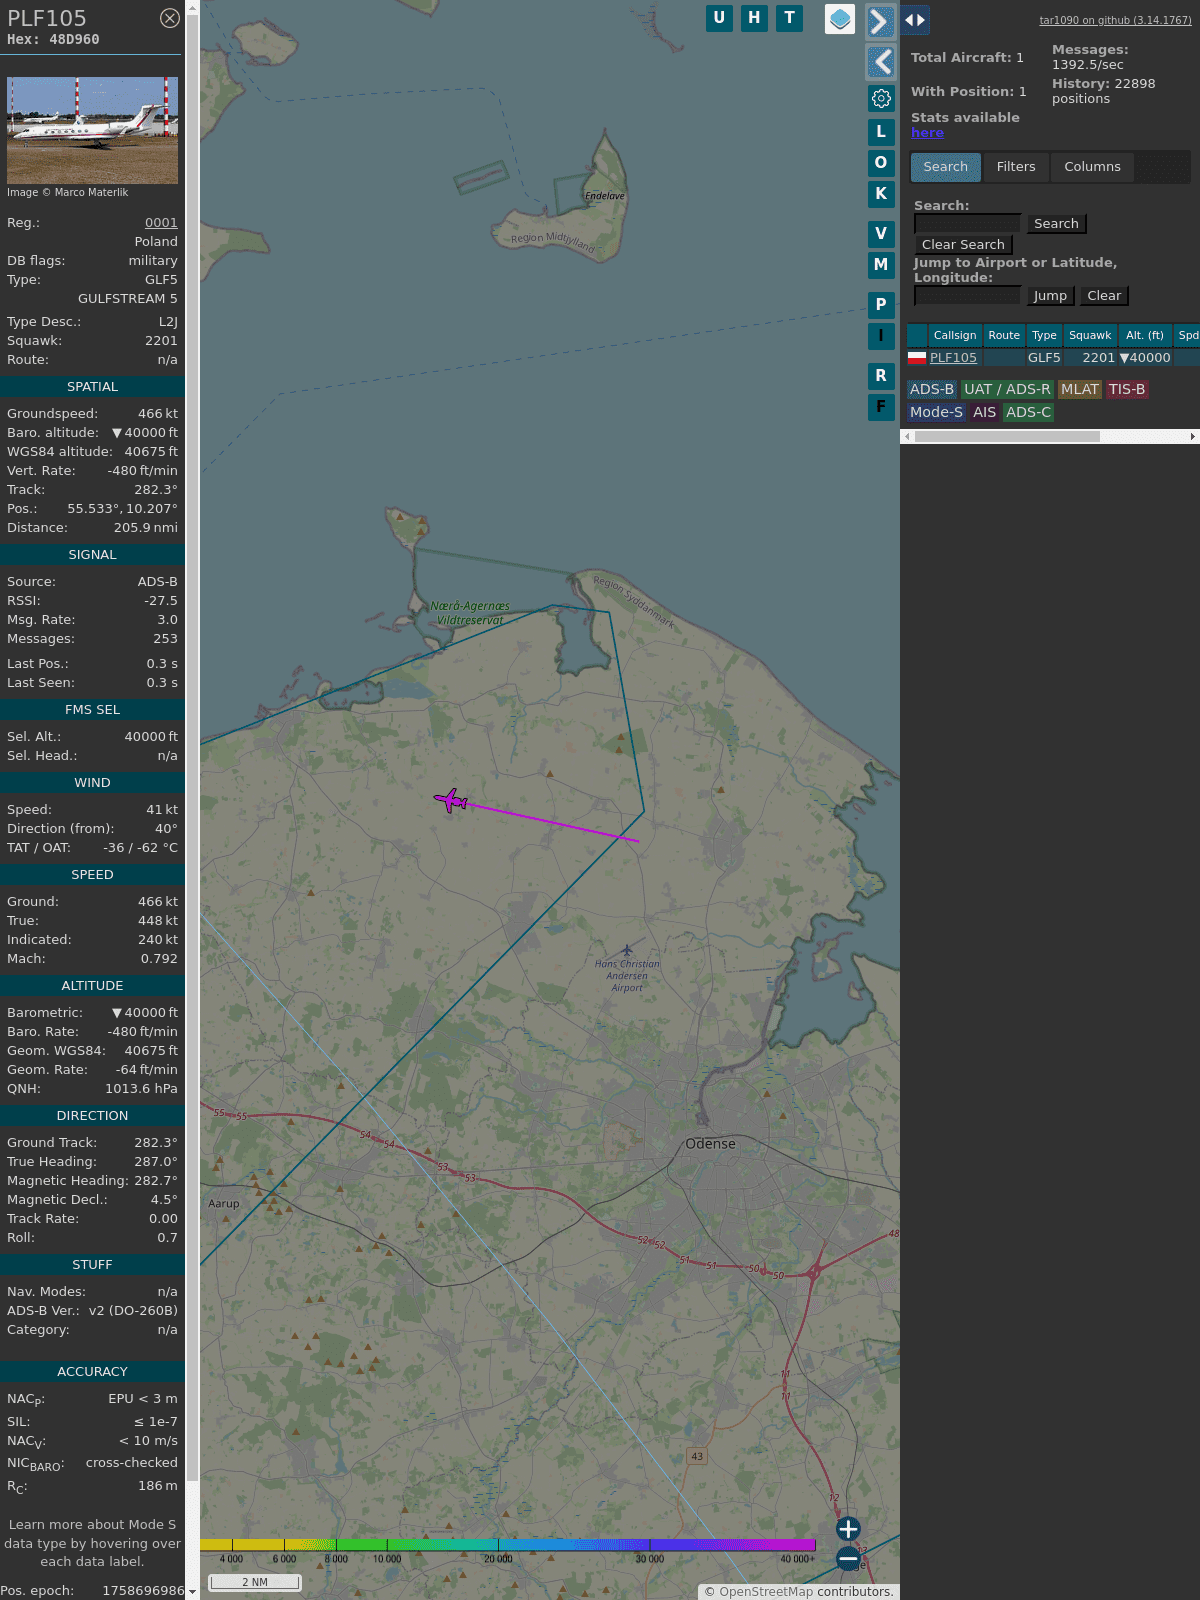Click the Jump button
The height and width of the screenshot is (1600, 1200).
pos(1050,296)
